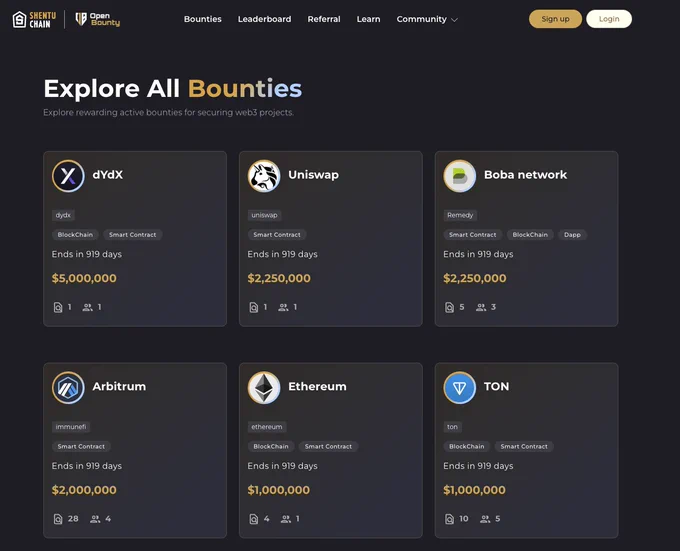The width and height of the screenshot is (680, 551).
Task: Open the Arbitrum bounty title
Action: (x=119, y=386)
